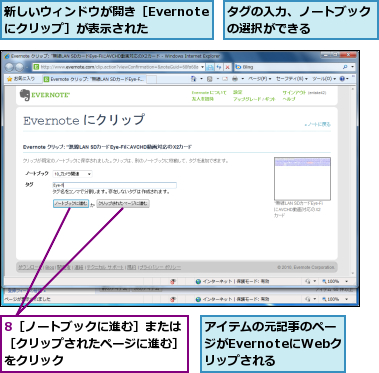Screen dimensions: 379x373
Task: Click the browser Back arrow button
Action: pos(9,67)
